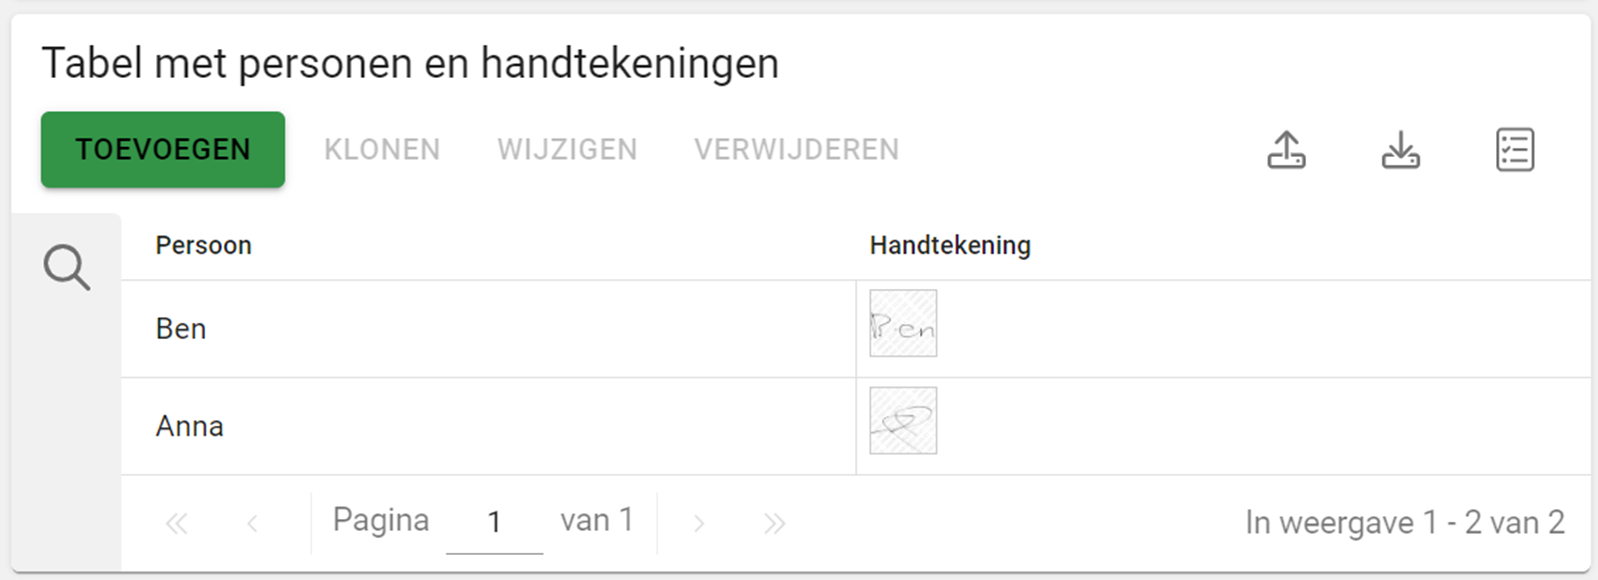Click the table title heading
Viewport: 1598px width, 580px height.
(x=410, y=63)
